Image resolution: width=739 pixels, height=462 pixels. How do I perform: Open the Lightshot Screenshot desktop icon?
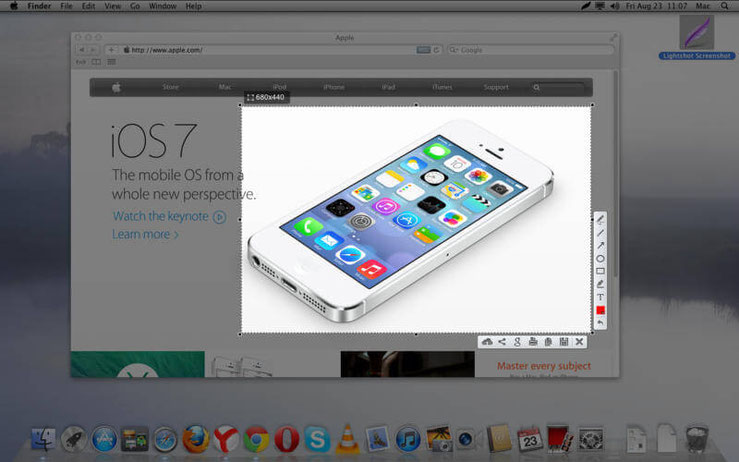[x=697, y=38]
